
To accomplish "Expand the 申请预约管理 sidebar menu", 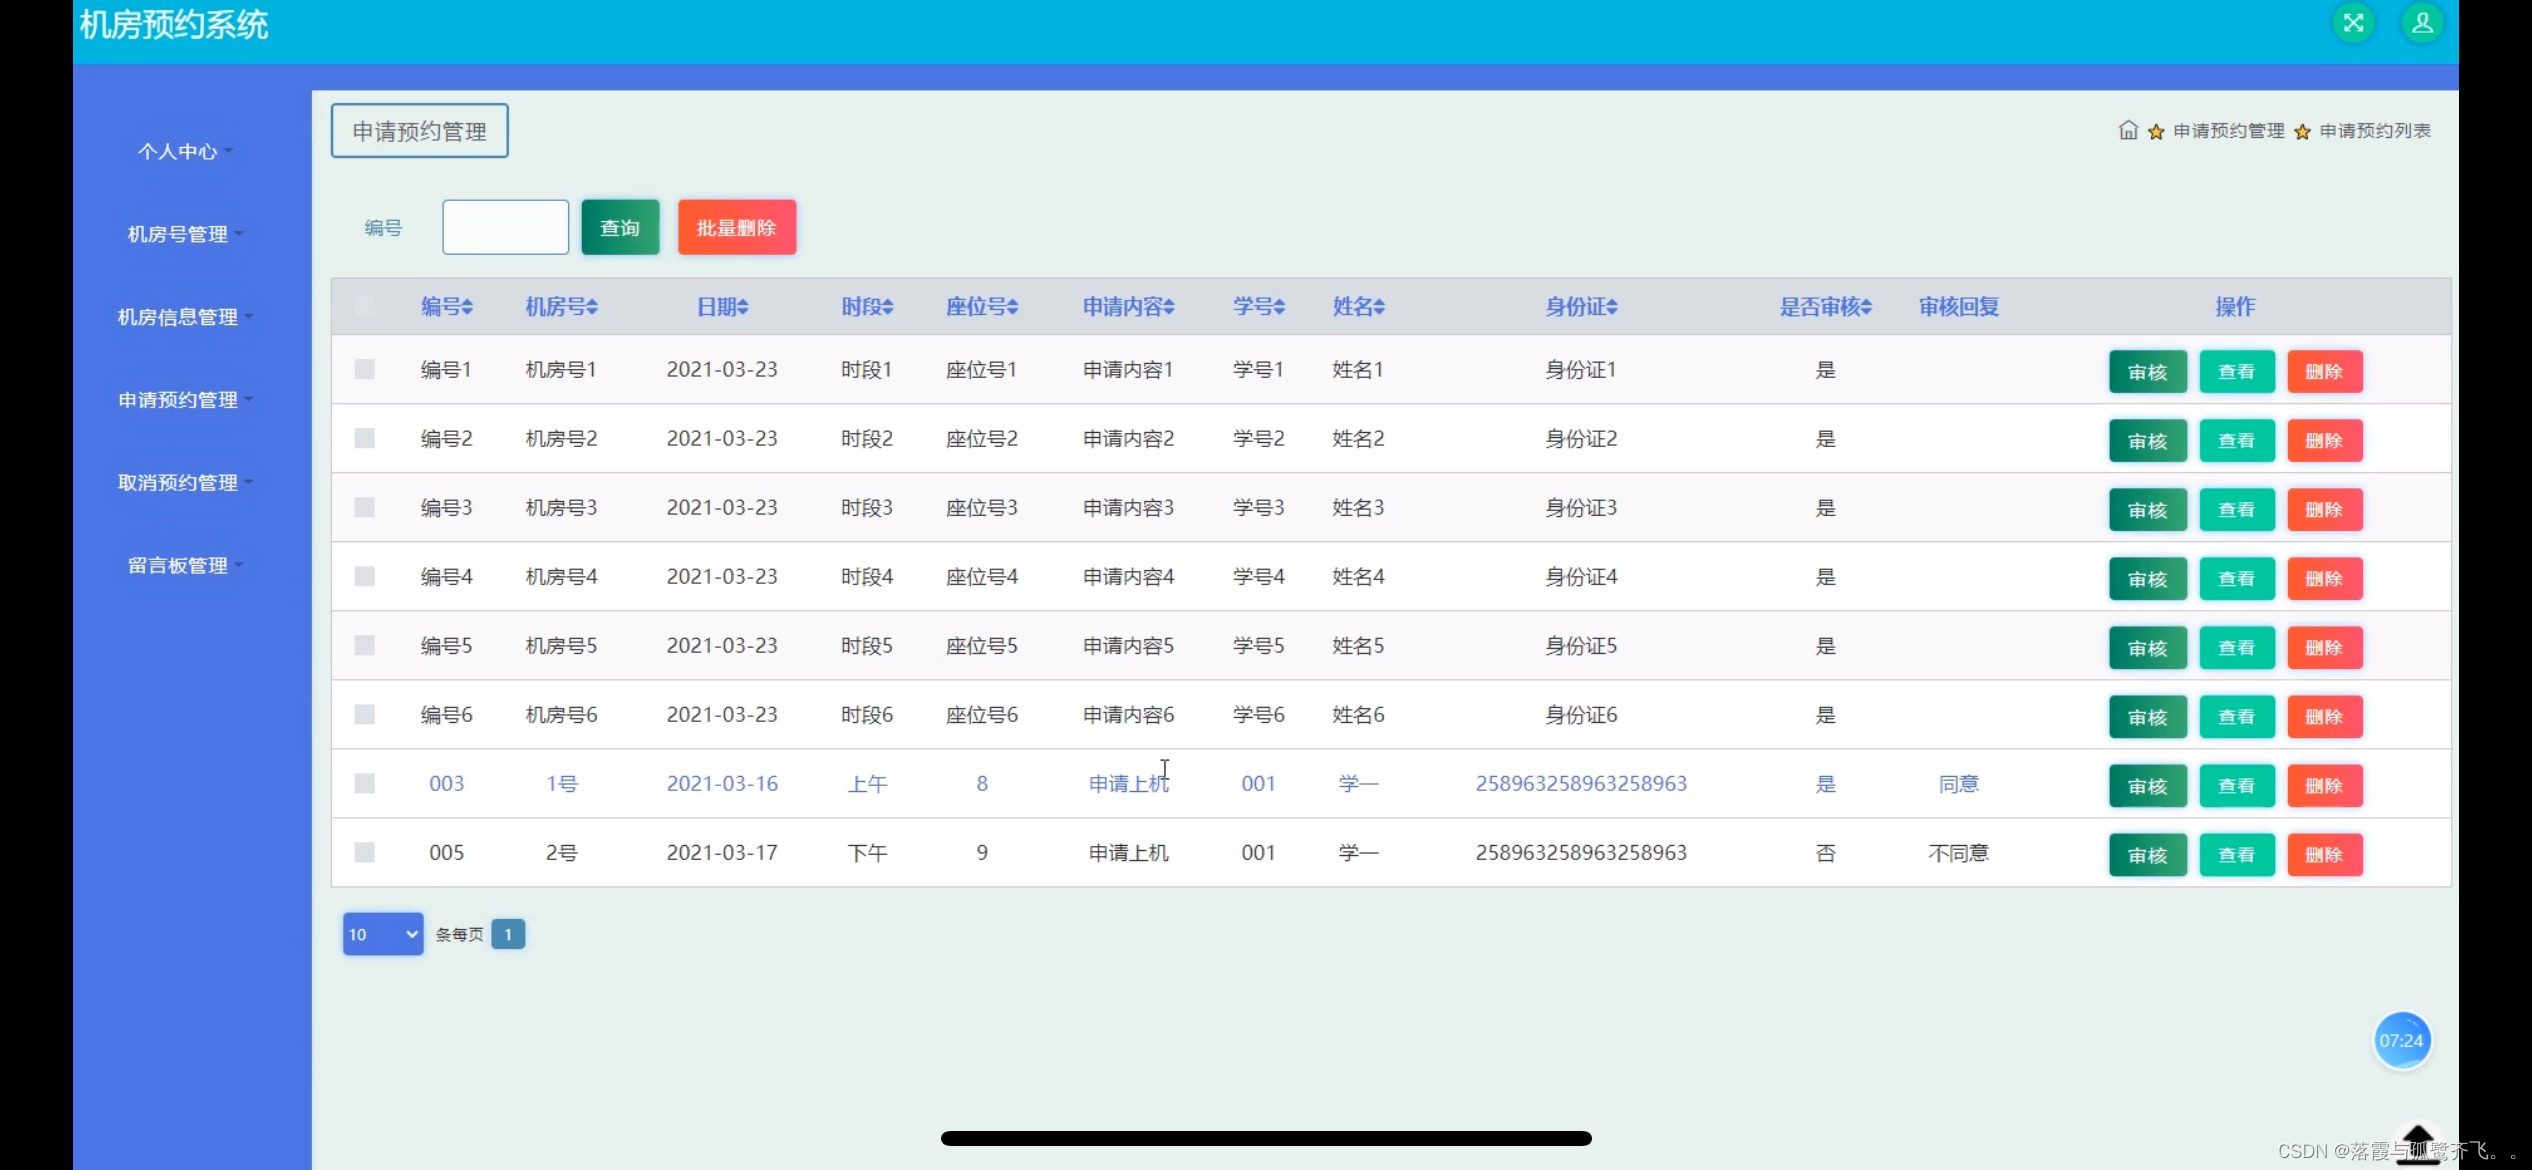I will pos(184,400).
